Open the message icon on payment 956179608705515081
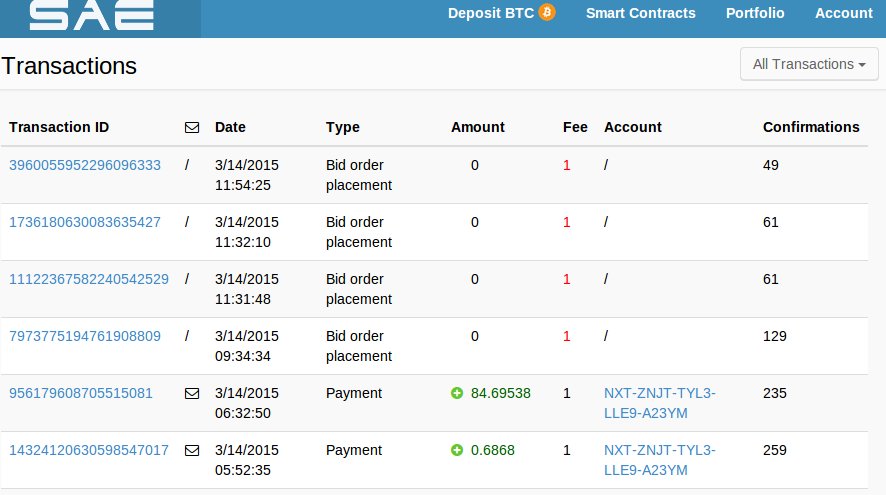 [192, 393]
